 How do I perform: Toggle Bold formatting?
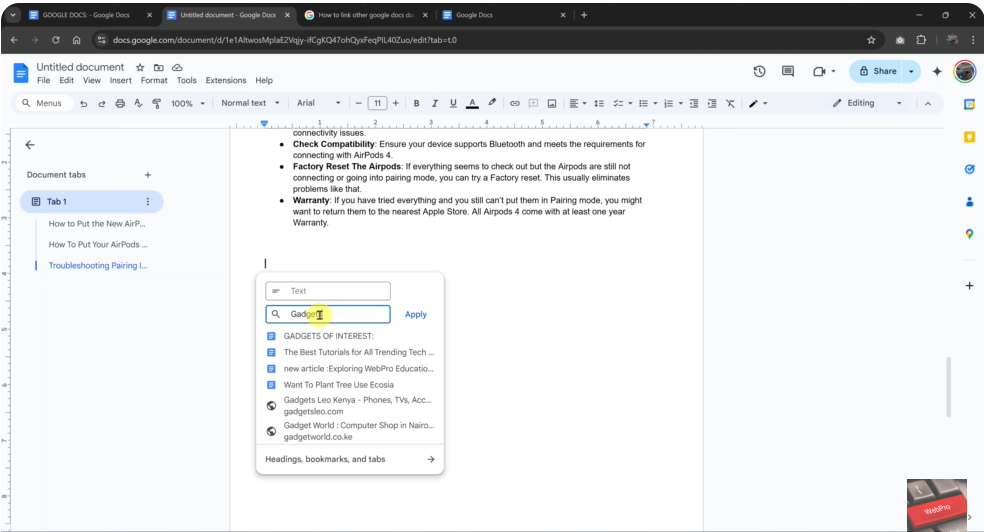416,104
